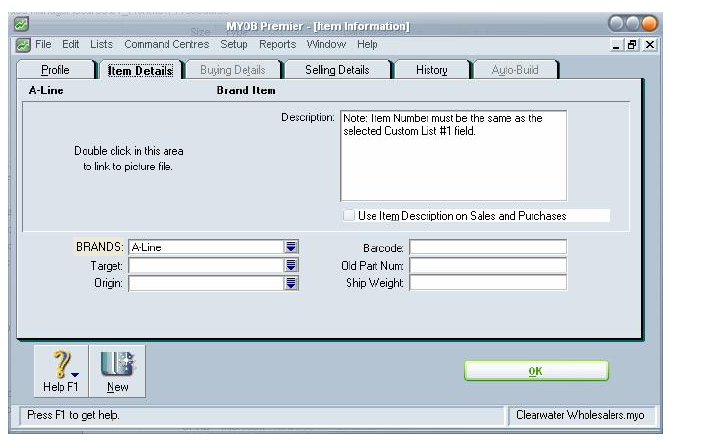Restore the inner Item Information window
722x440 pixels.
coord(632,45)
